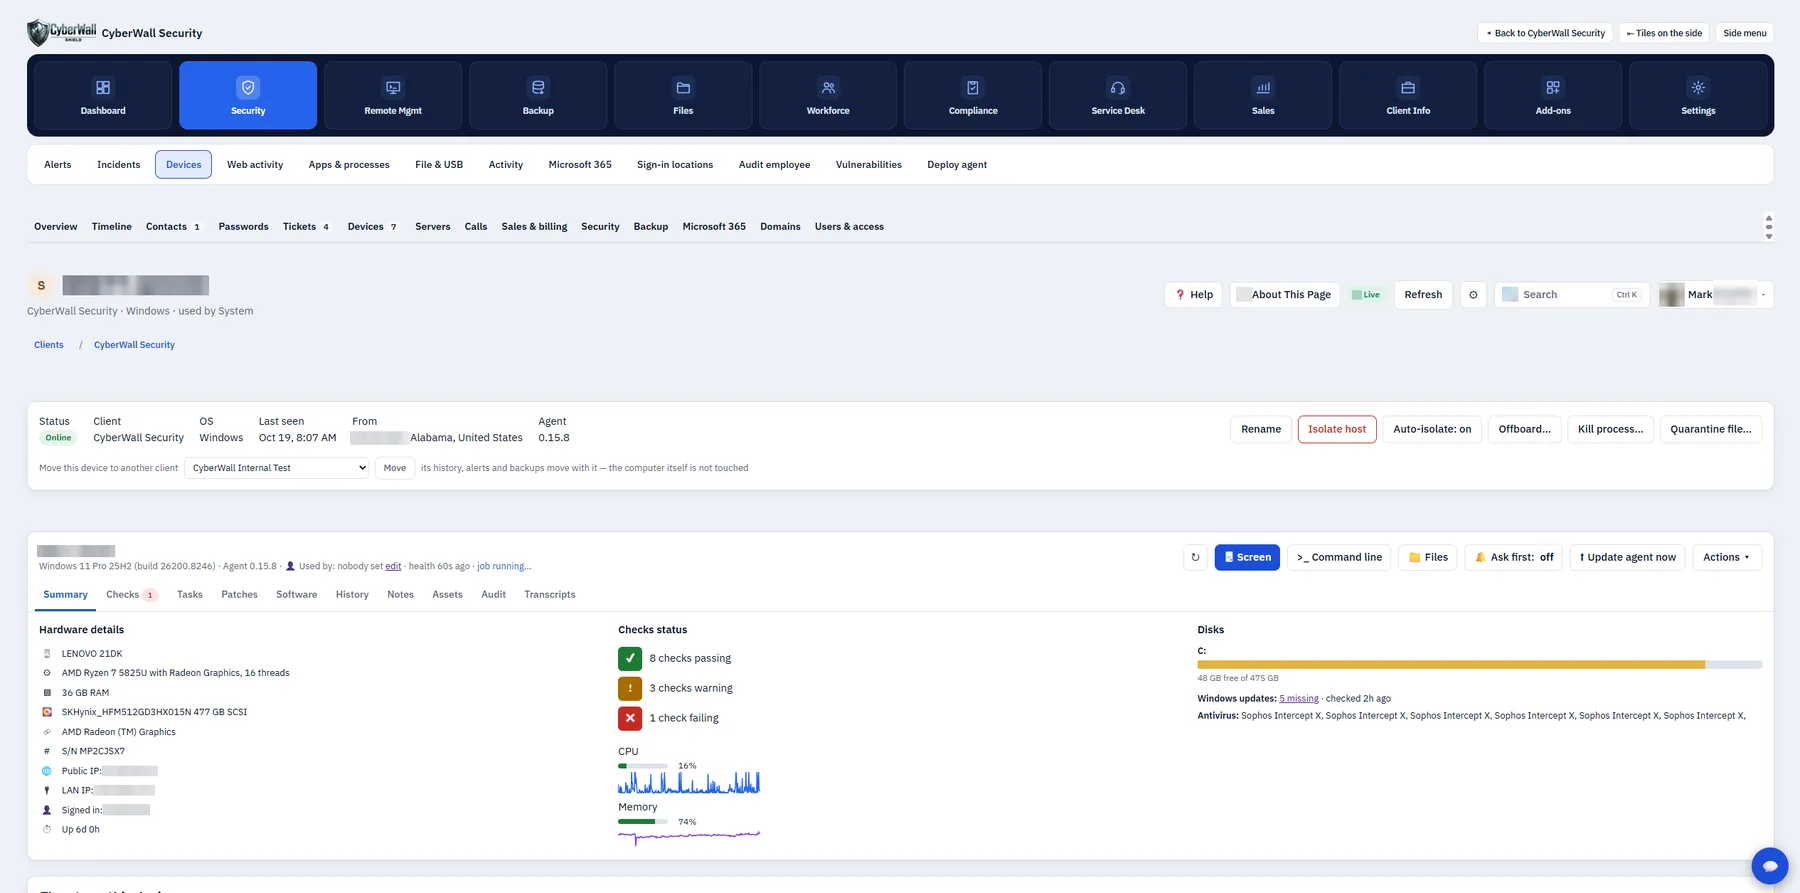The image size is (1800, 893).
Task: Toggle Ask first: off
Action: (1513, 557)
